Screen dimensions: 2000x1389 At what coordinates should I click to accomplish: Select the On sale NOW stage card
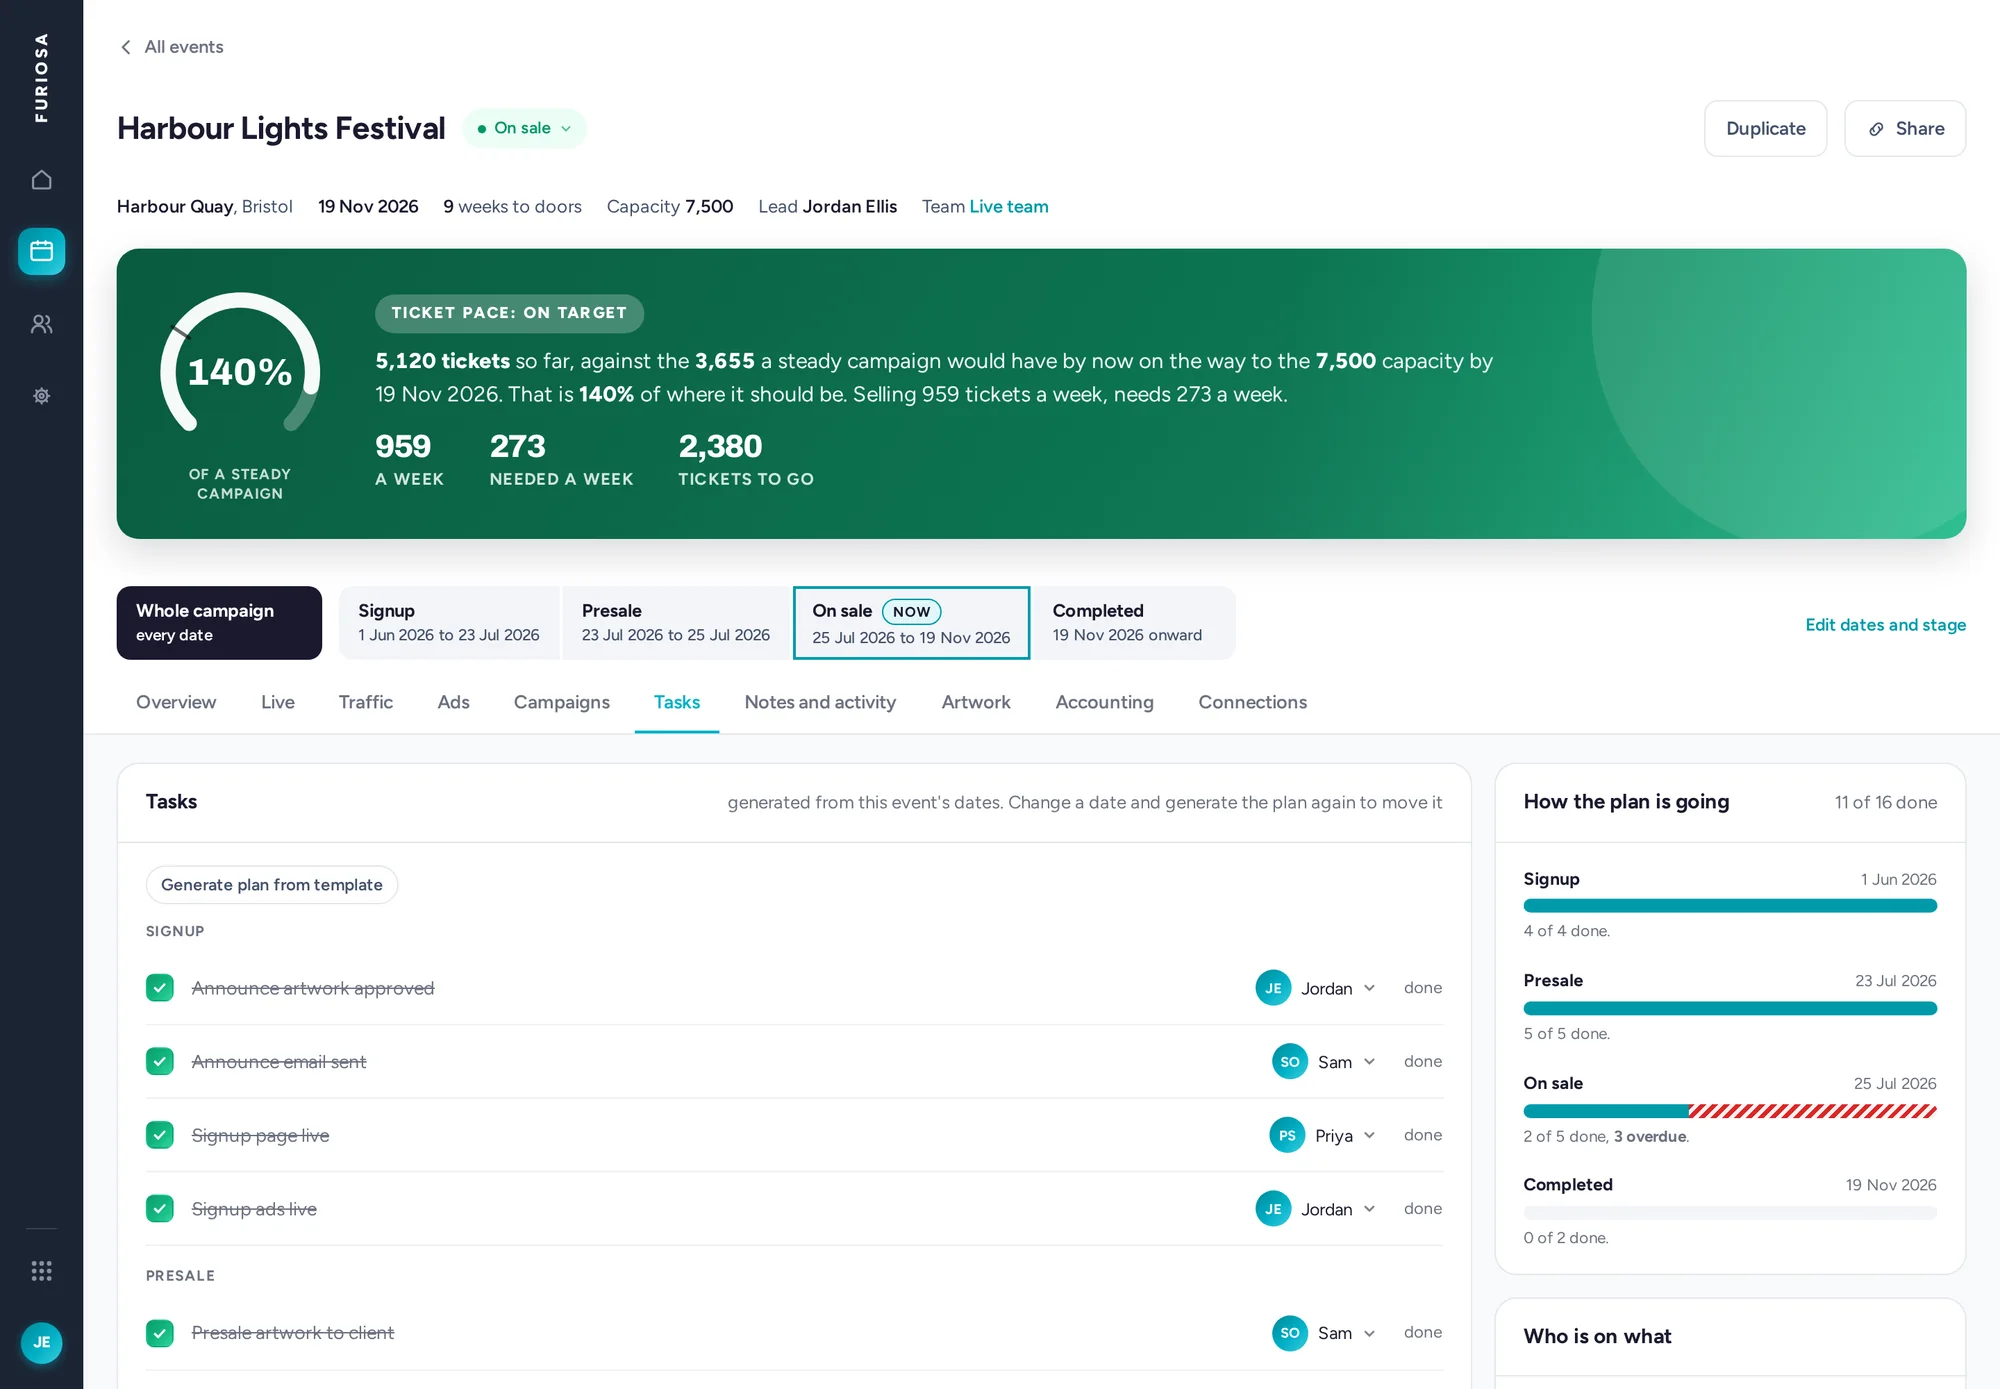pos(911,623)
